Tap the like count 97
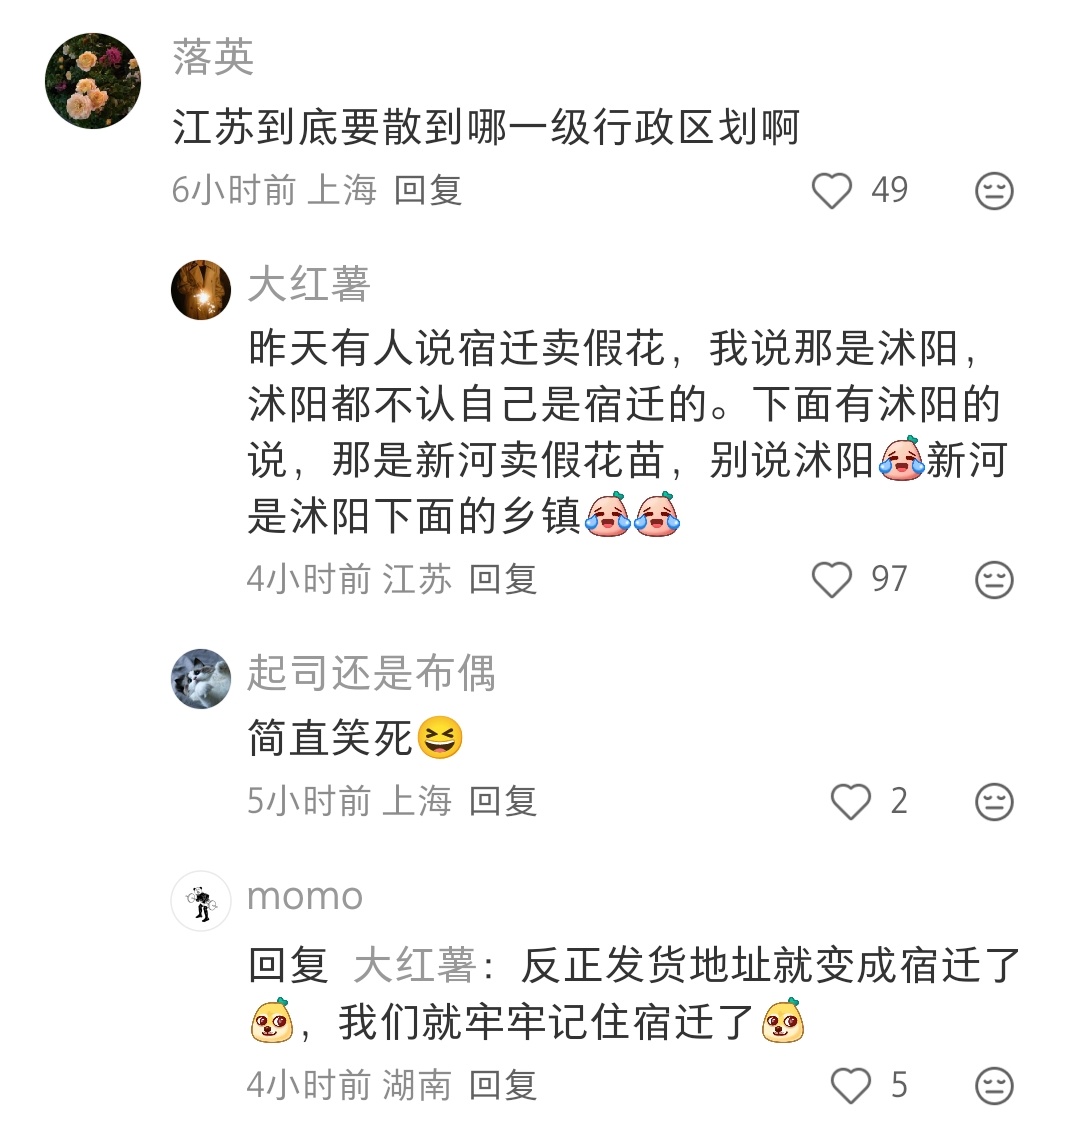 point(892,578)
